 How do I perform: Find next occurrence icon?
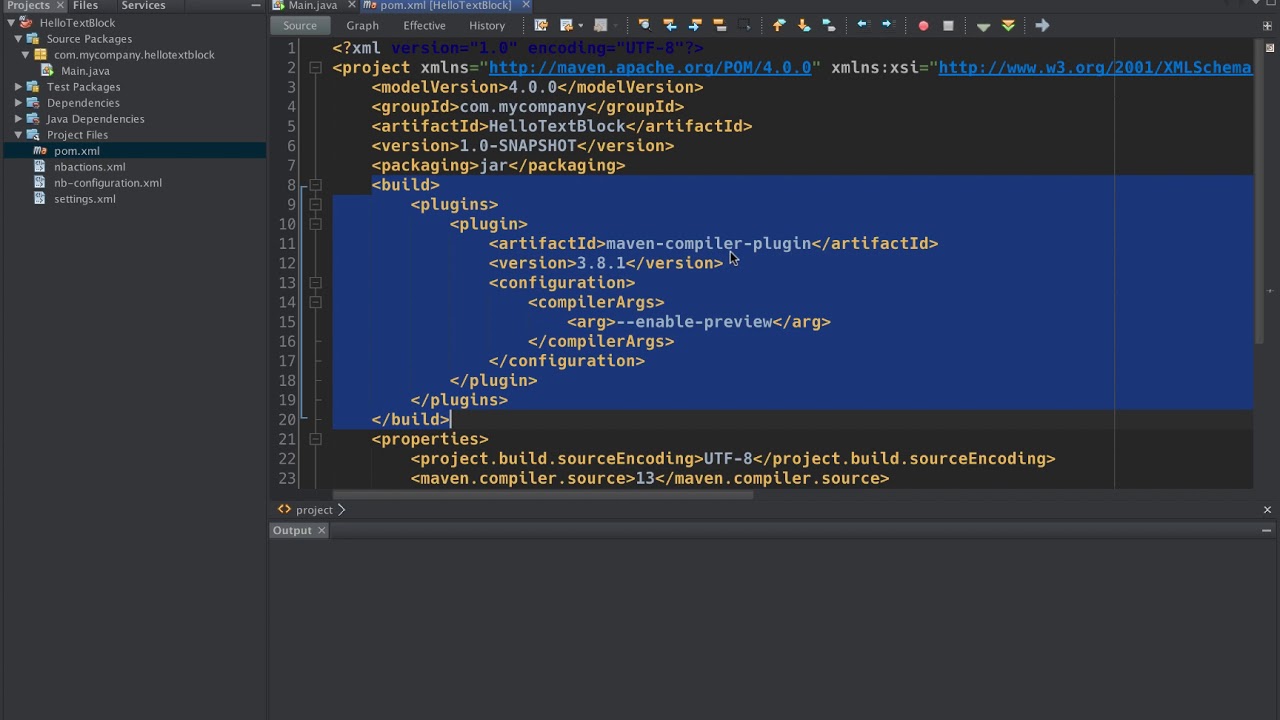(x=695, y=25)
